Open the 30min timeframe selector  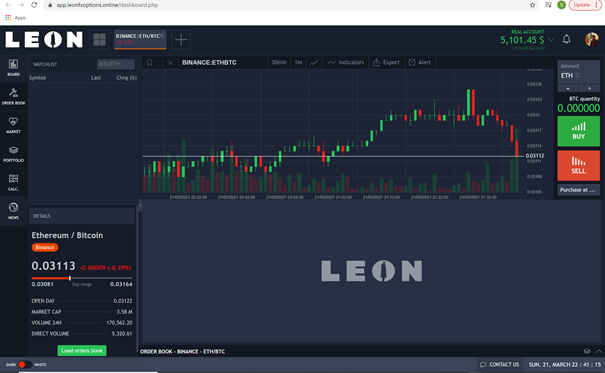pos(279,62)
